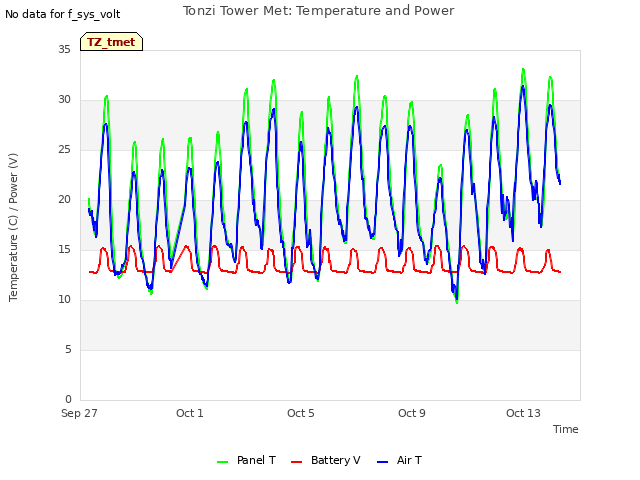Click the y-axis title Temperature (C) / Power (V)
640x480 pixels.
13,227
